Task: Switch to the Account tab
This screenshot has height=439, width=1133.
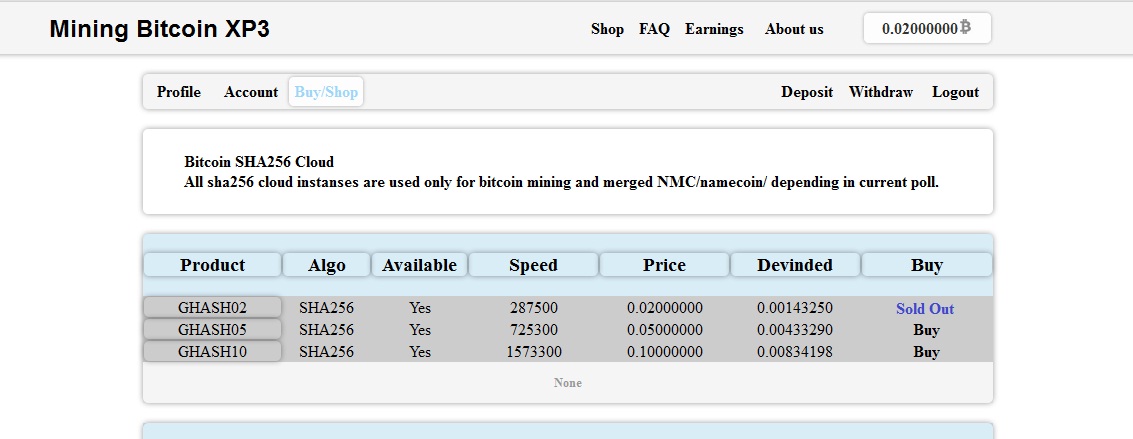Action: (x=251, y=92)
